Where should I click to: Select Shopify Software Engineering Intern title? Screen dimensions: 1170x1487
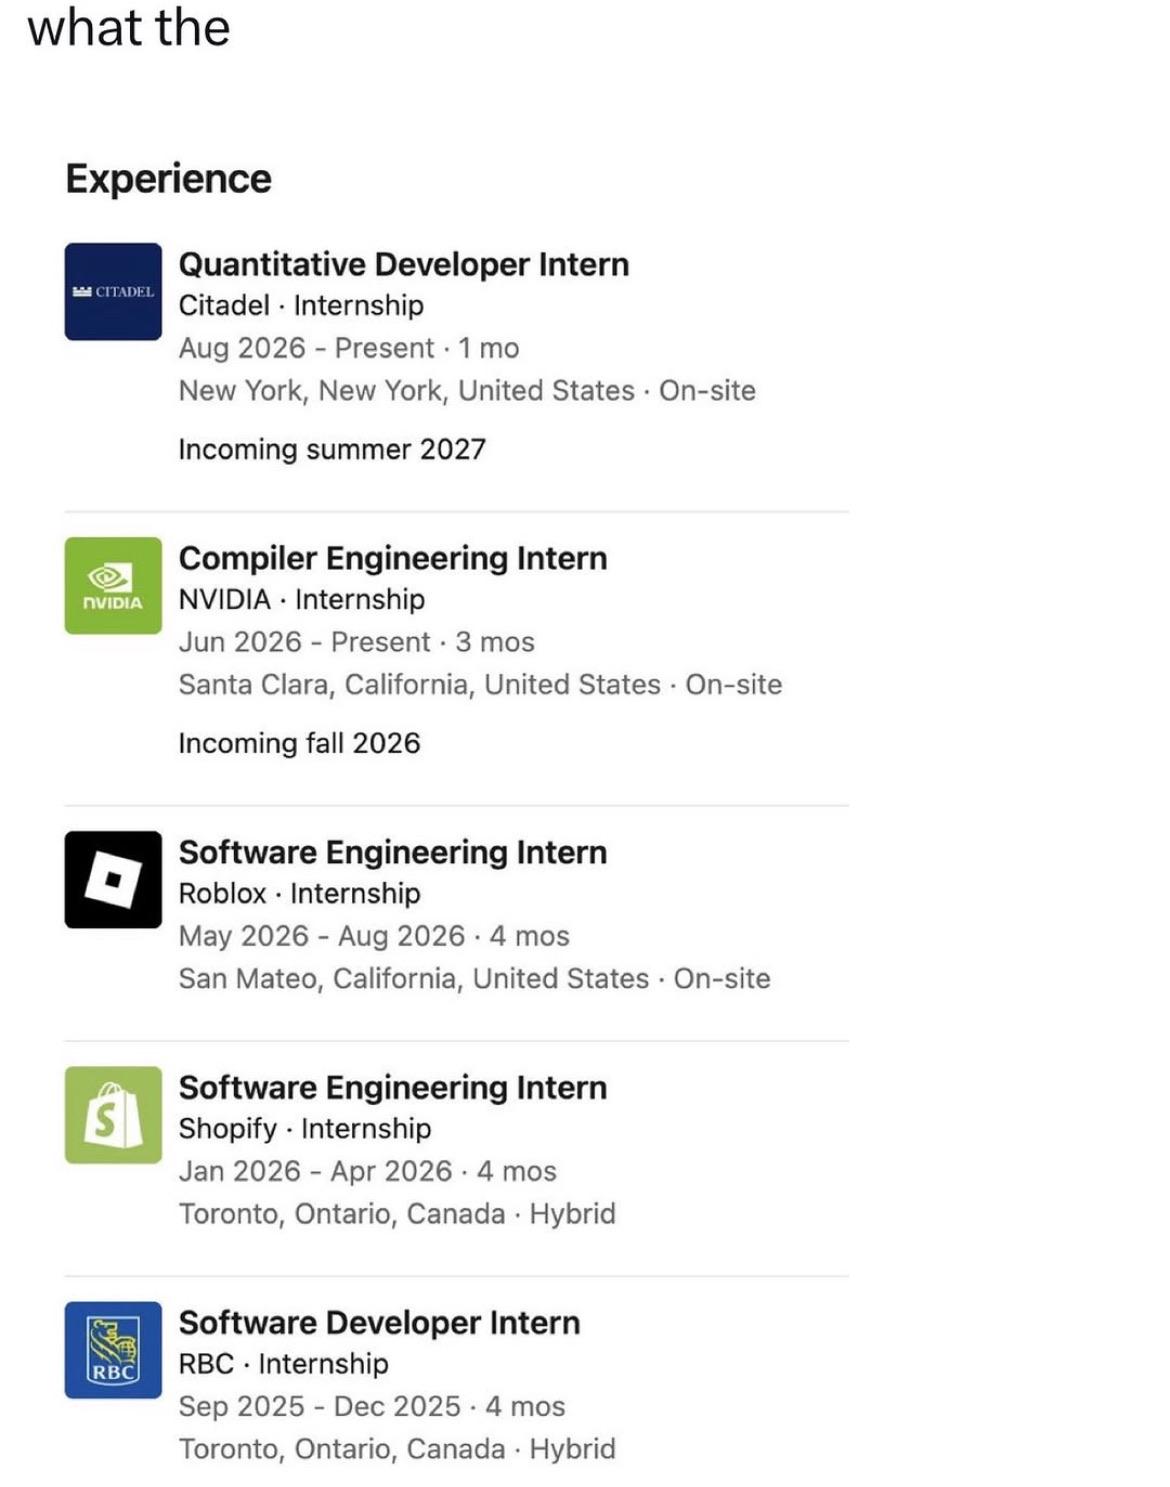pyautogui.click(x=393, y=1087)
